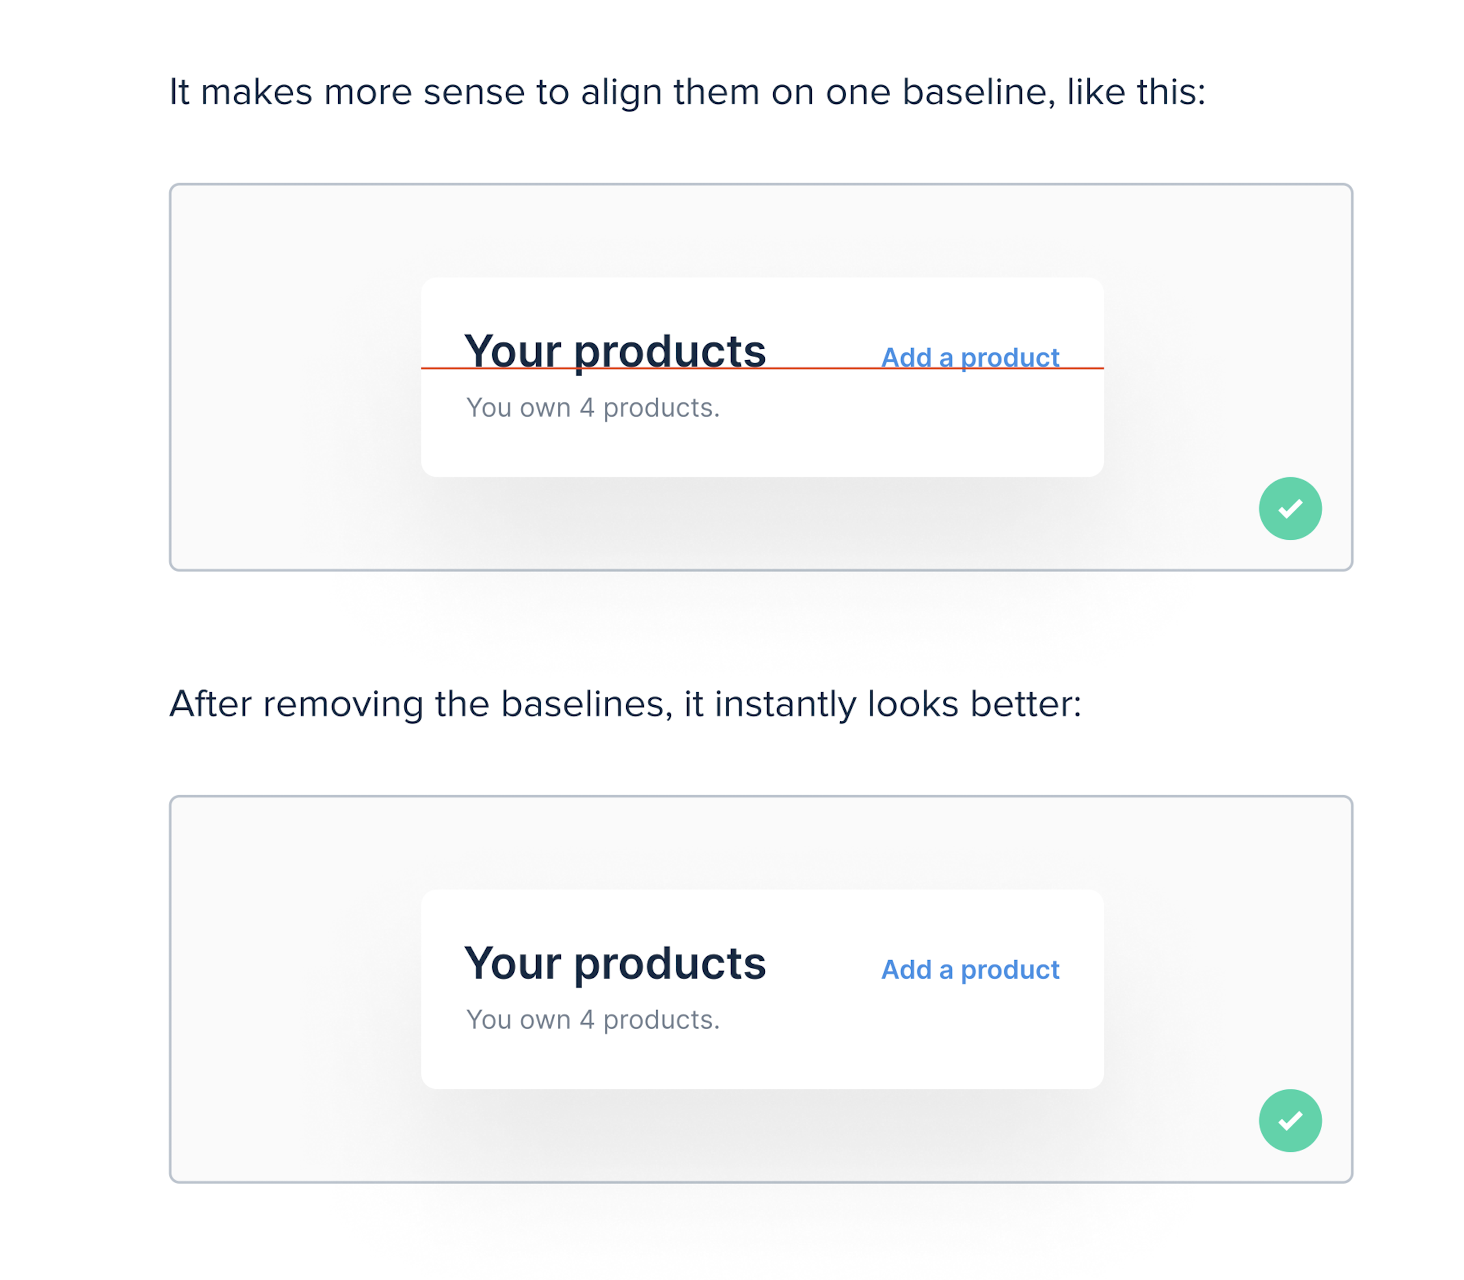This screenshot has height=1280, width=1464.
Task: Click gray frame background around the baseline-free card
Action: 295,990
